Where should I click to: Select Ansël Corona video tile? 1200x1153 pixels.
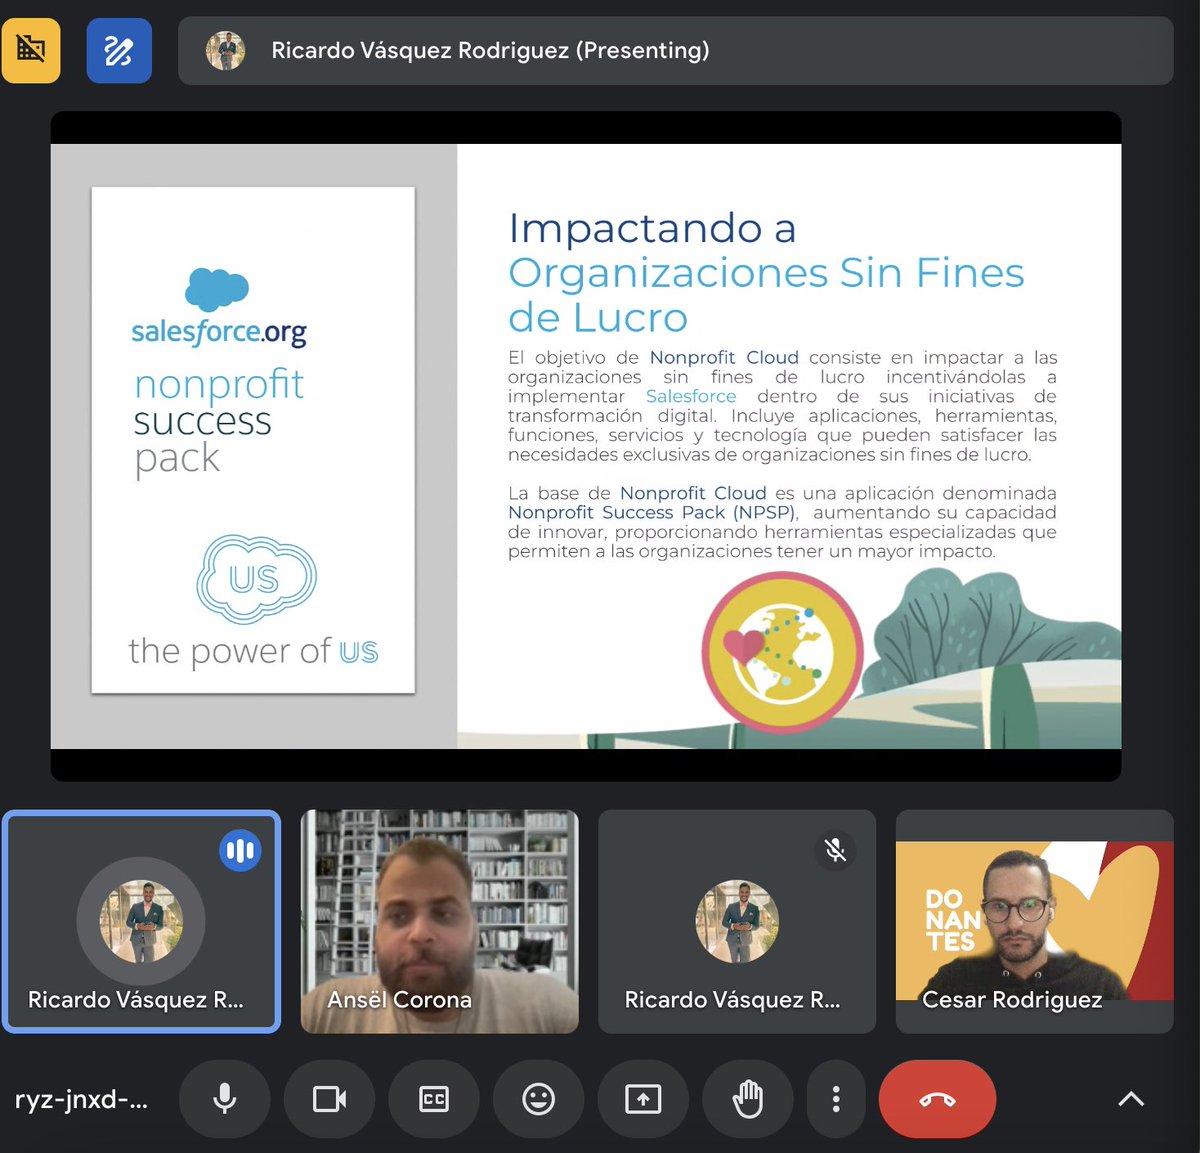pyautogui.click(x=440, y=921)
